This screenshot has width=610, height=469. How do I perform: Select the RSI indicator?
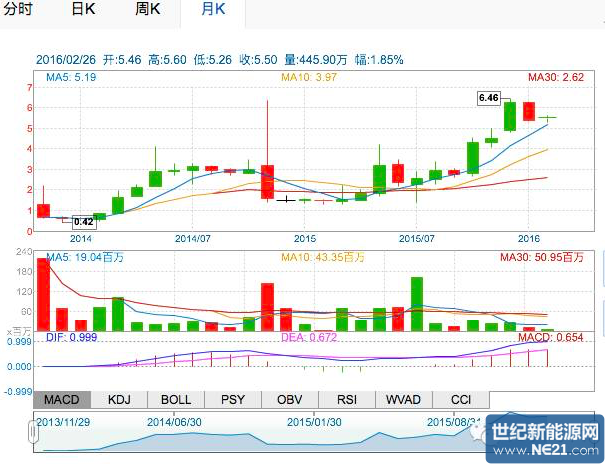[346, 399]
